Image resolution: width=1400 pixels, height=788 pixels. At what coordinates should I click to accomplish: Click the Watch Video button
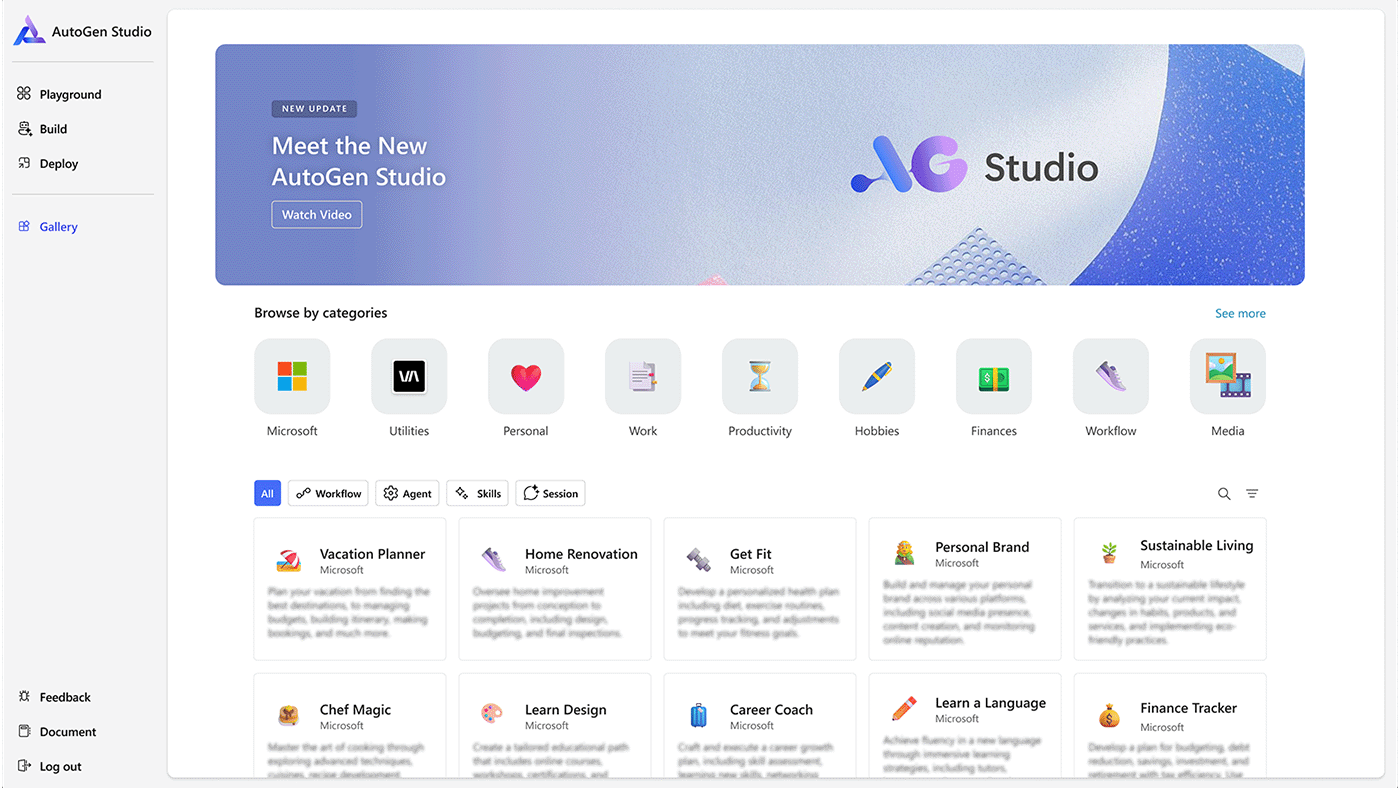(x=316, y=214)
